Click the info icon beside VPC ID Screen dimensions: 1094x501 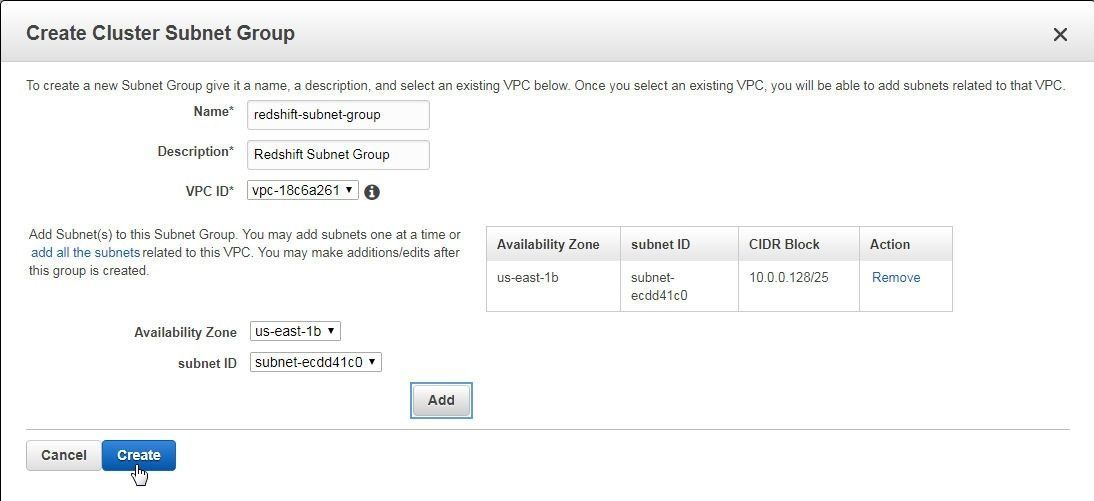click(372, 191)
